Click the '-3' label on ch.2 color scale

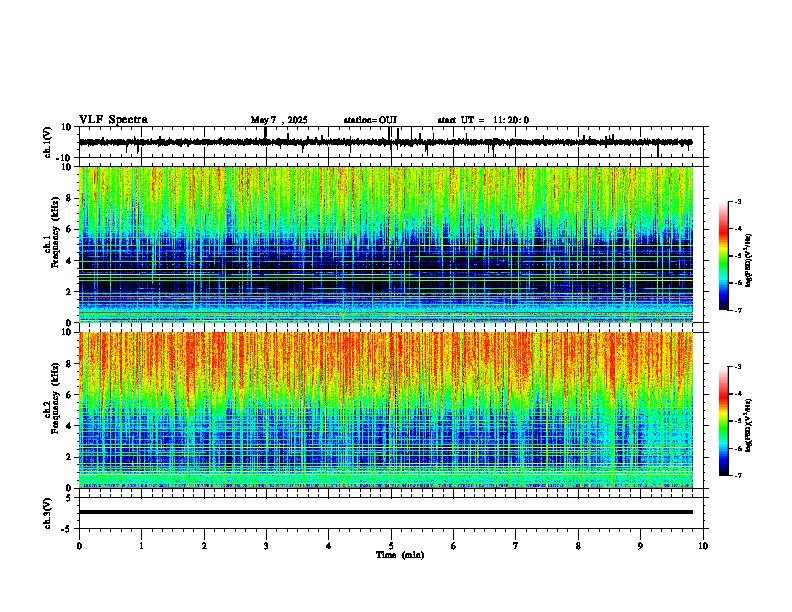(737, 367)
